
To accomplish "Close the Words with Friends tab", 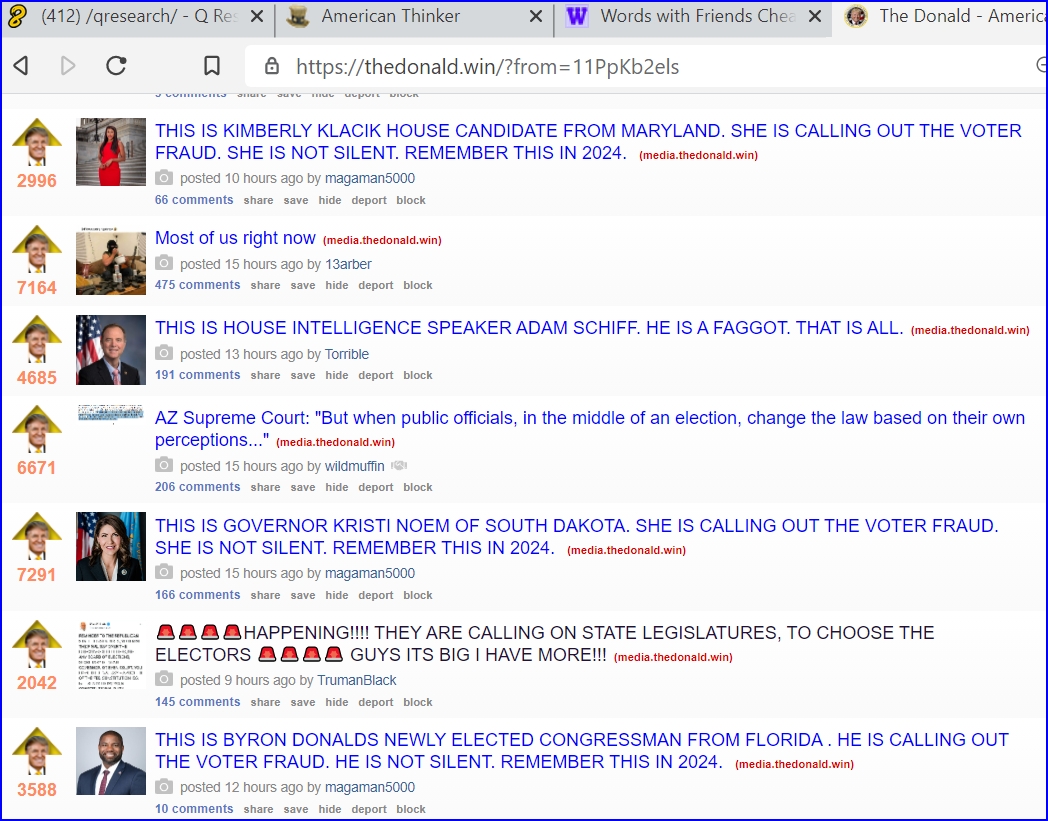I will pyautogui.click(x=815, y=17).
